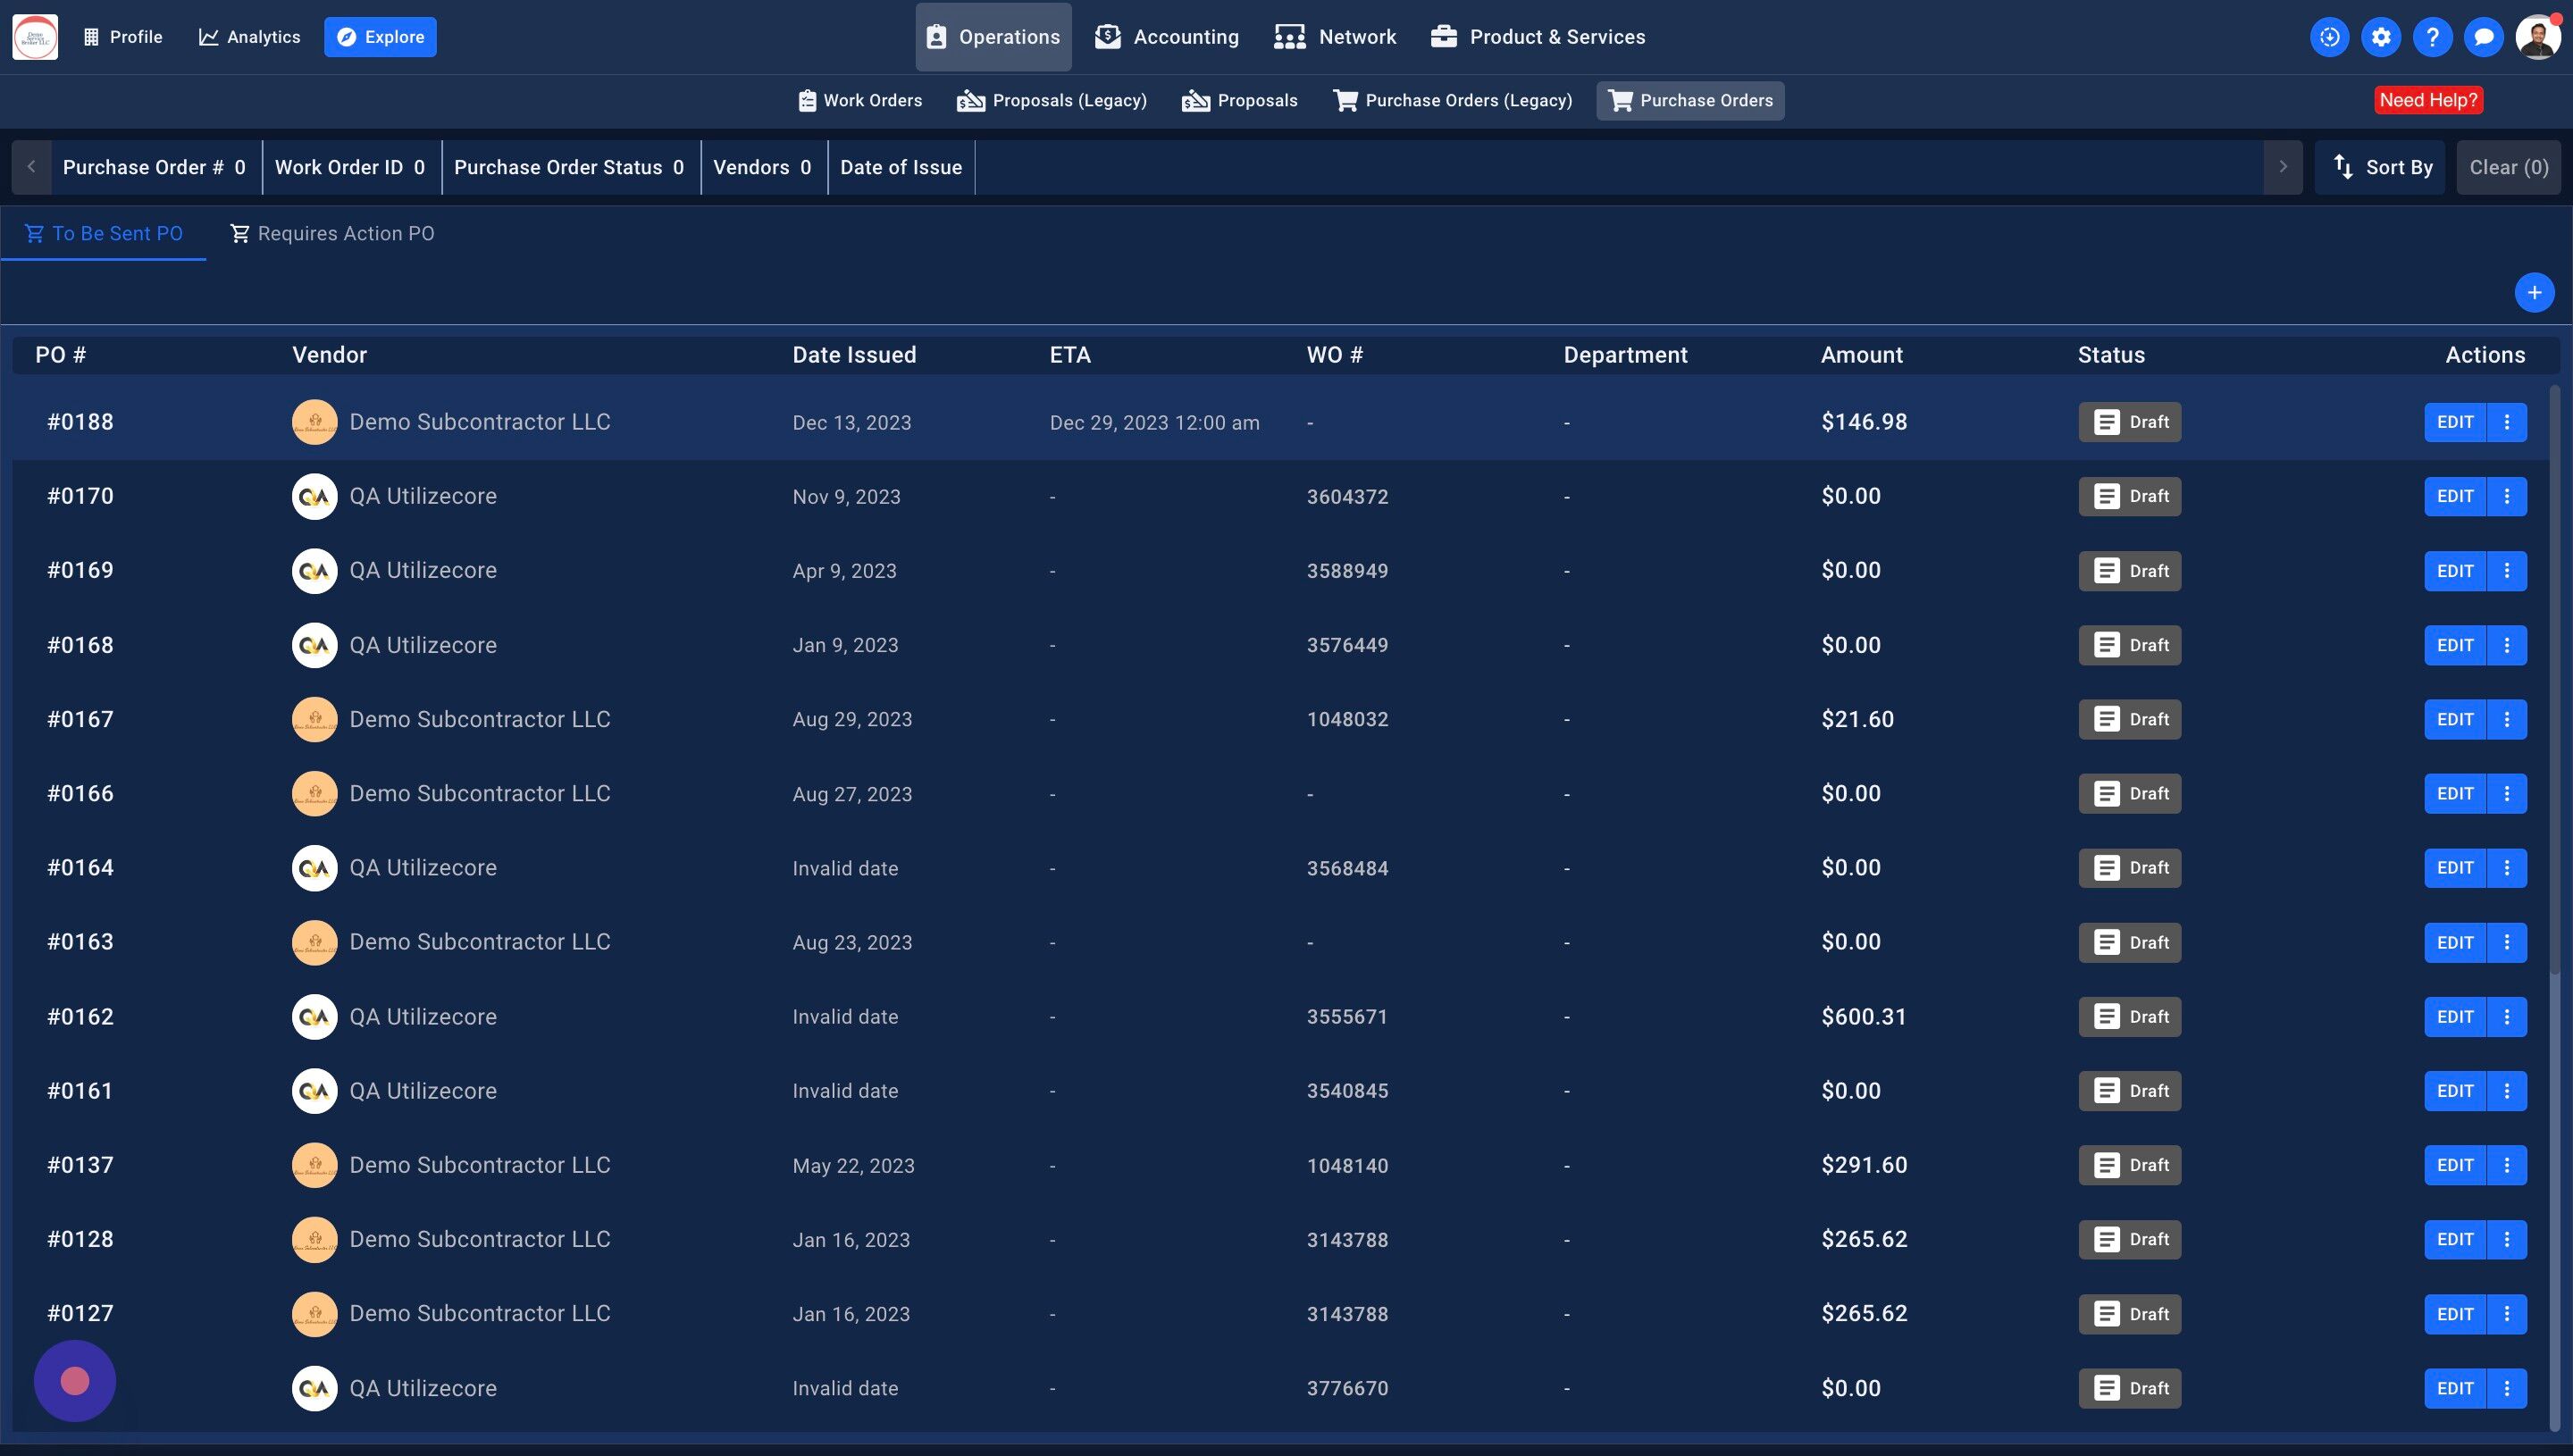Open the Accounting menu
This screenshot has height=1456, width=2573.
(x=1167, y=37)
